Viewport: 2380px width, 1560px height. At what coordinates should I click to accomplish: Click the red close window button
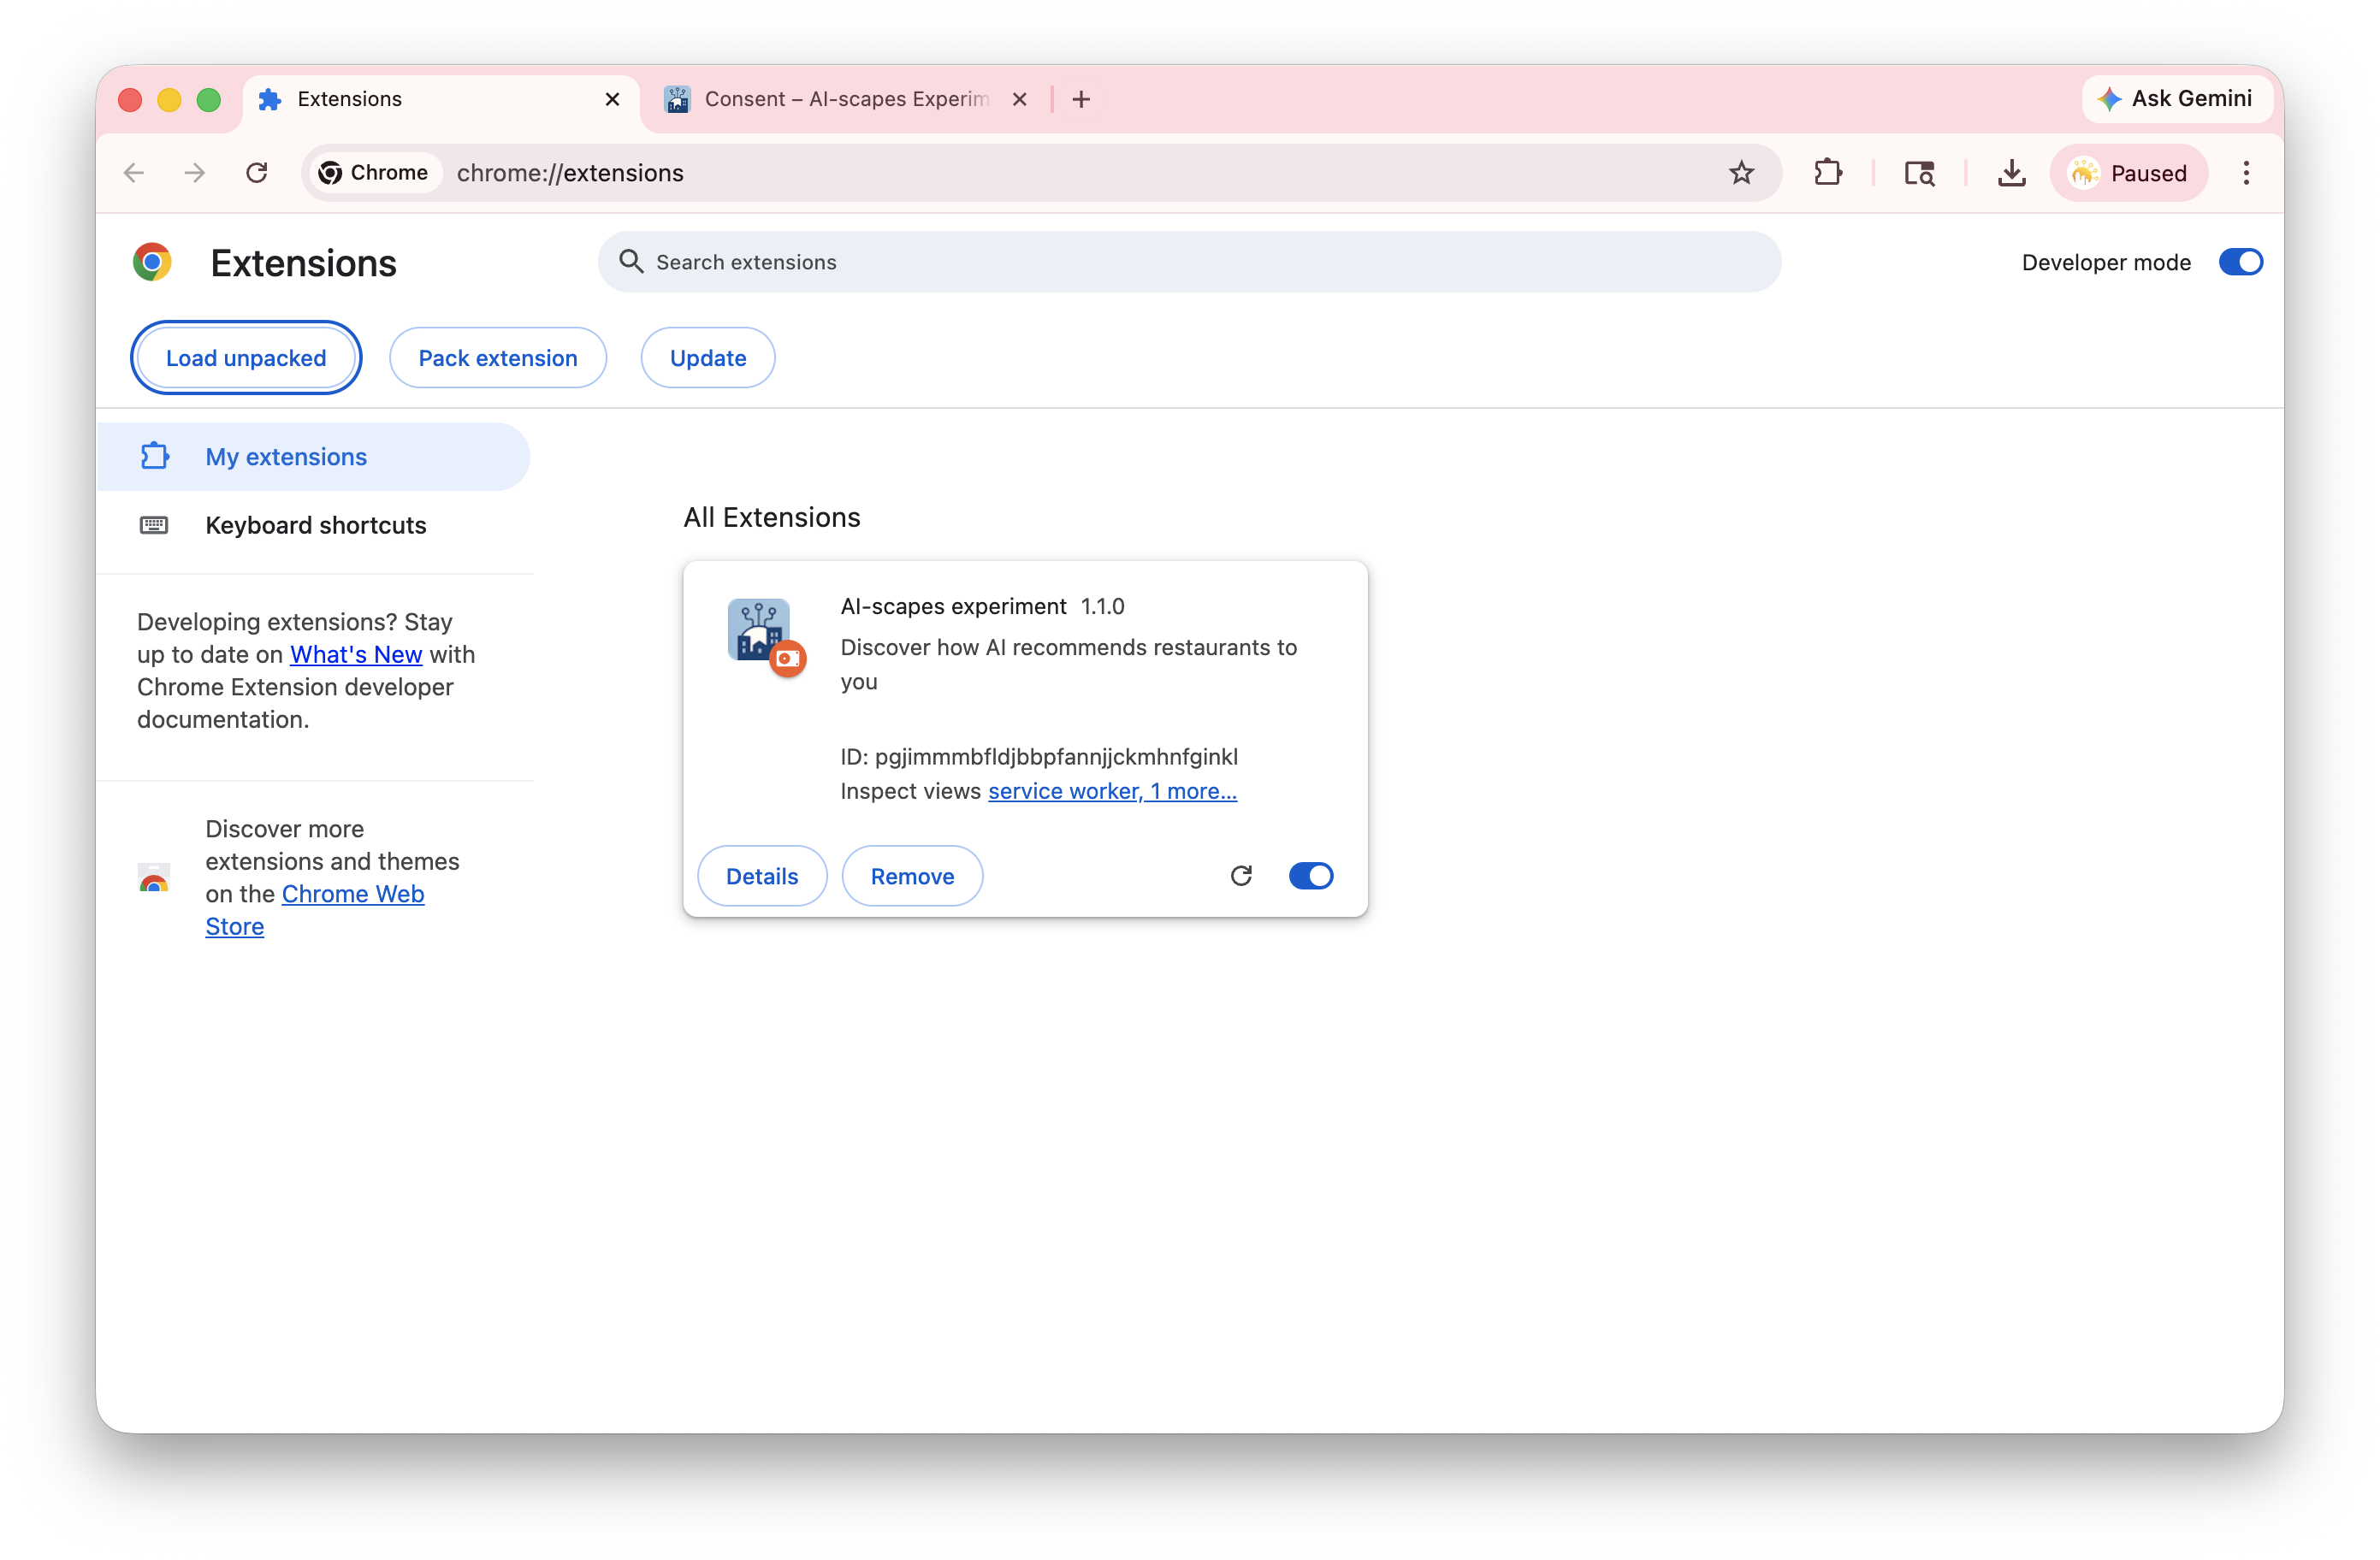coord(130,99)
